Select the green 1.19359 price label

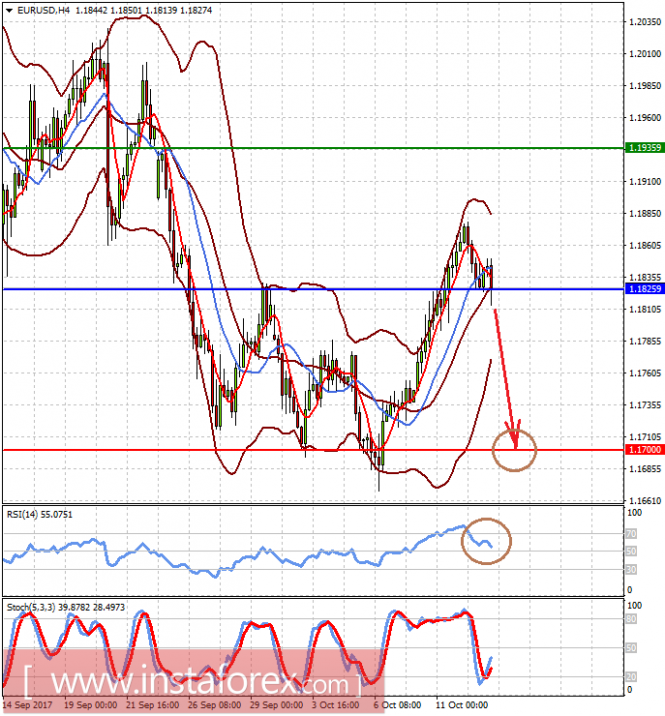(x=644, y=147)
